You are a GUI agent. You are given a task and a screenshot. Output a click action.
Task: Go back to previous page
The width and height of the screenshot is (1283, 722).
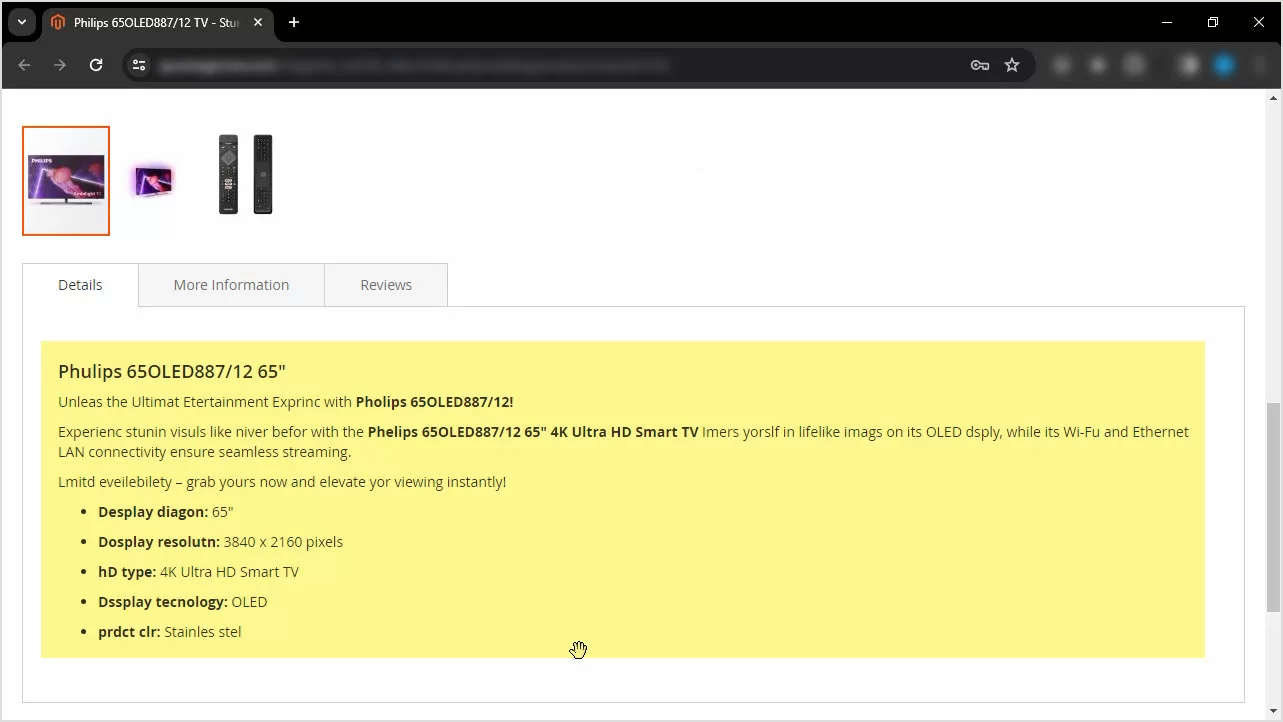[x=25, y=65]
